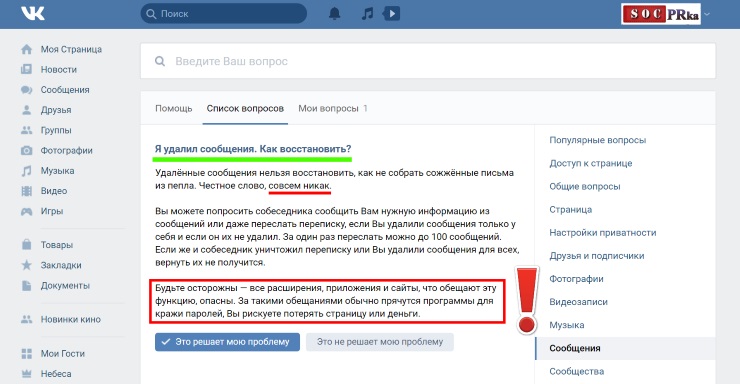740x384 pixels.
Task: Open question Я удалил сообщения. Как восстановить?
Action: pos(253,149)
